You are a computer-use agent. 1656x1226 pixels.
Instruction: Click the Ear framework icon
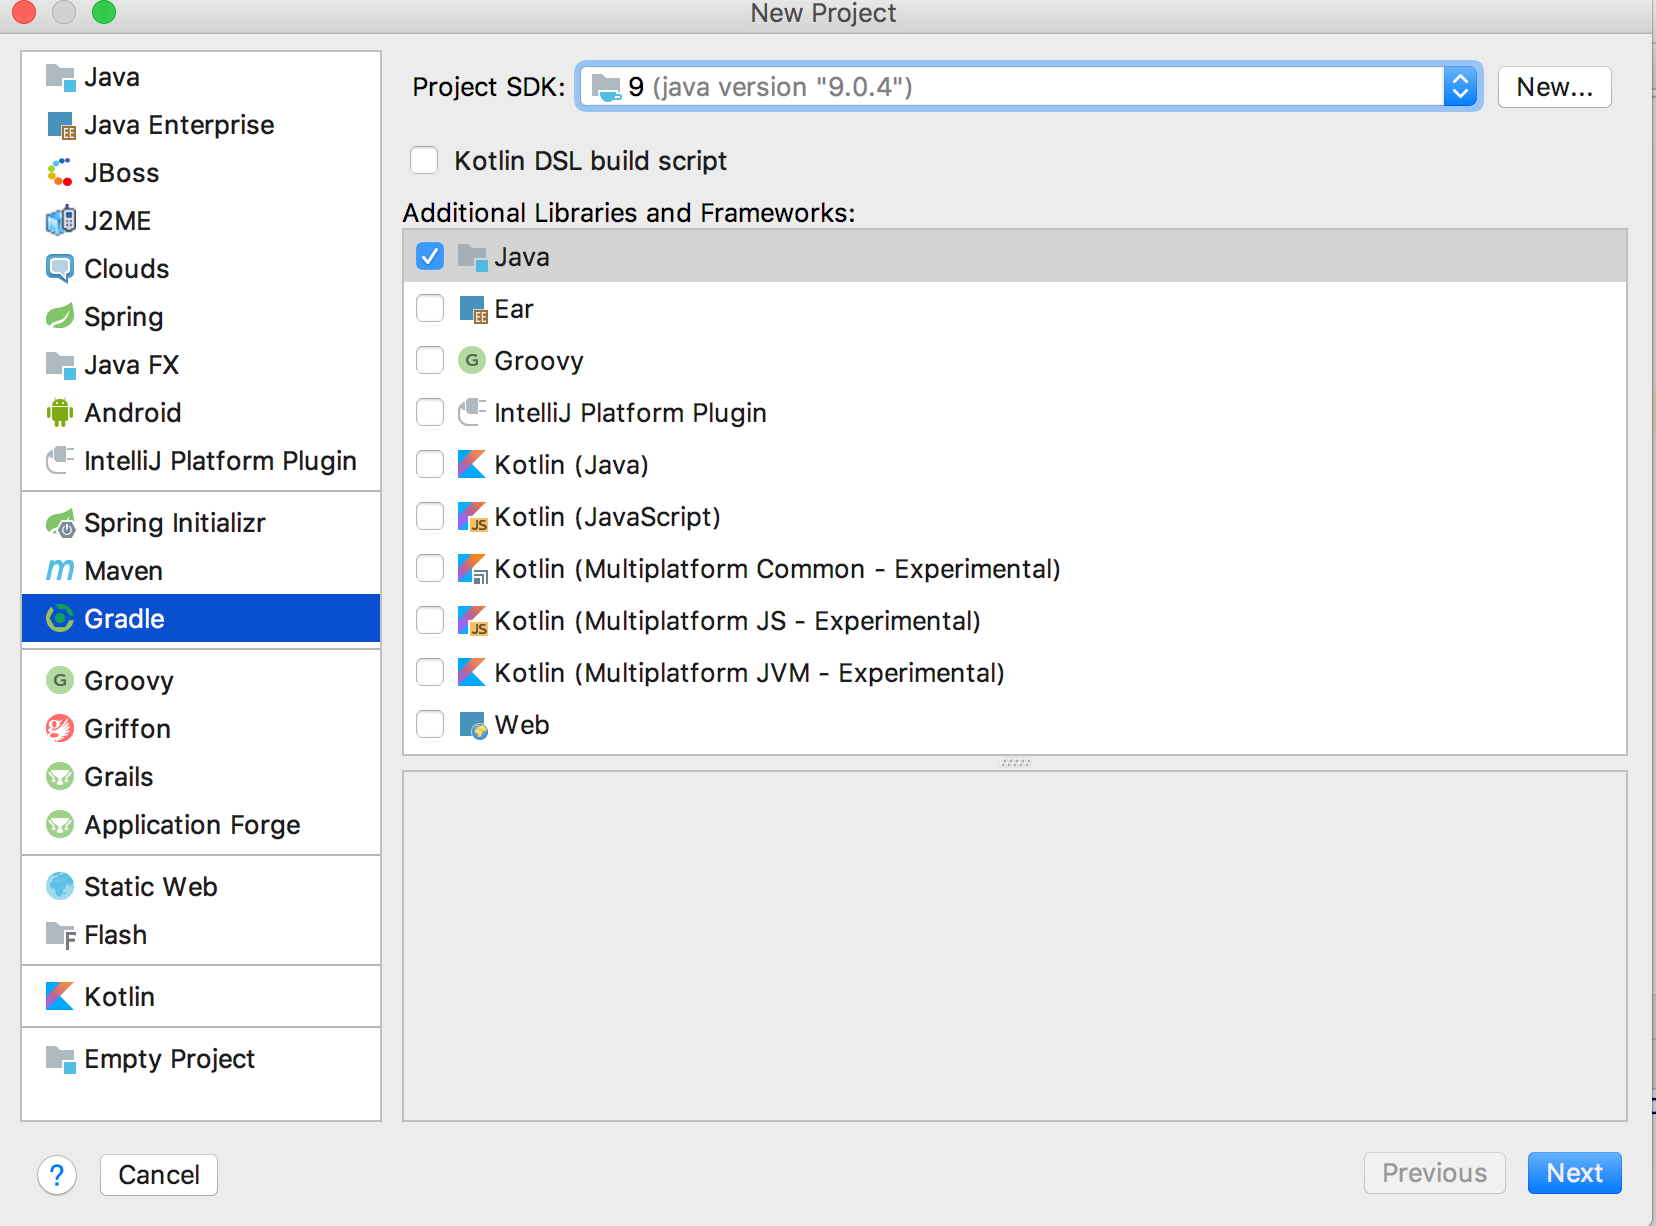472,309
